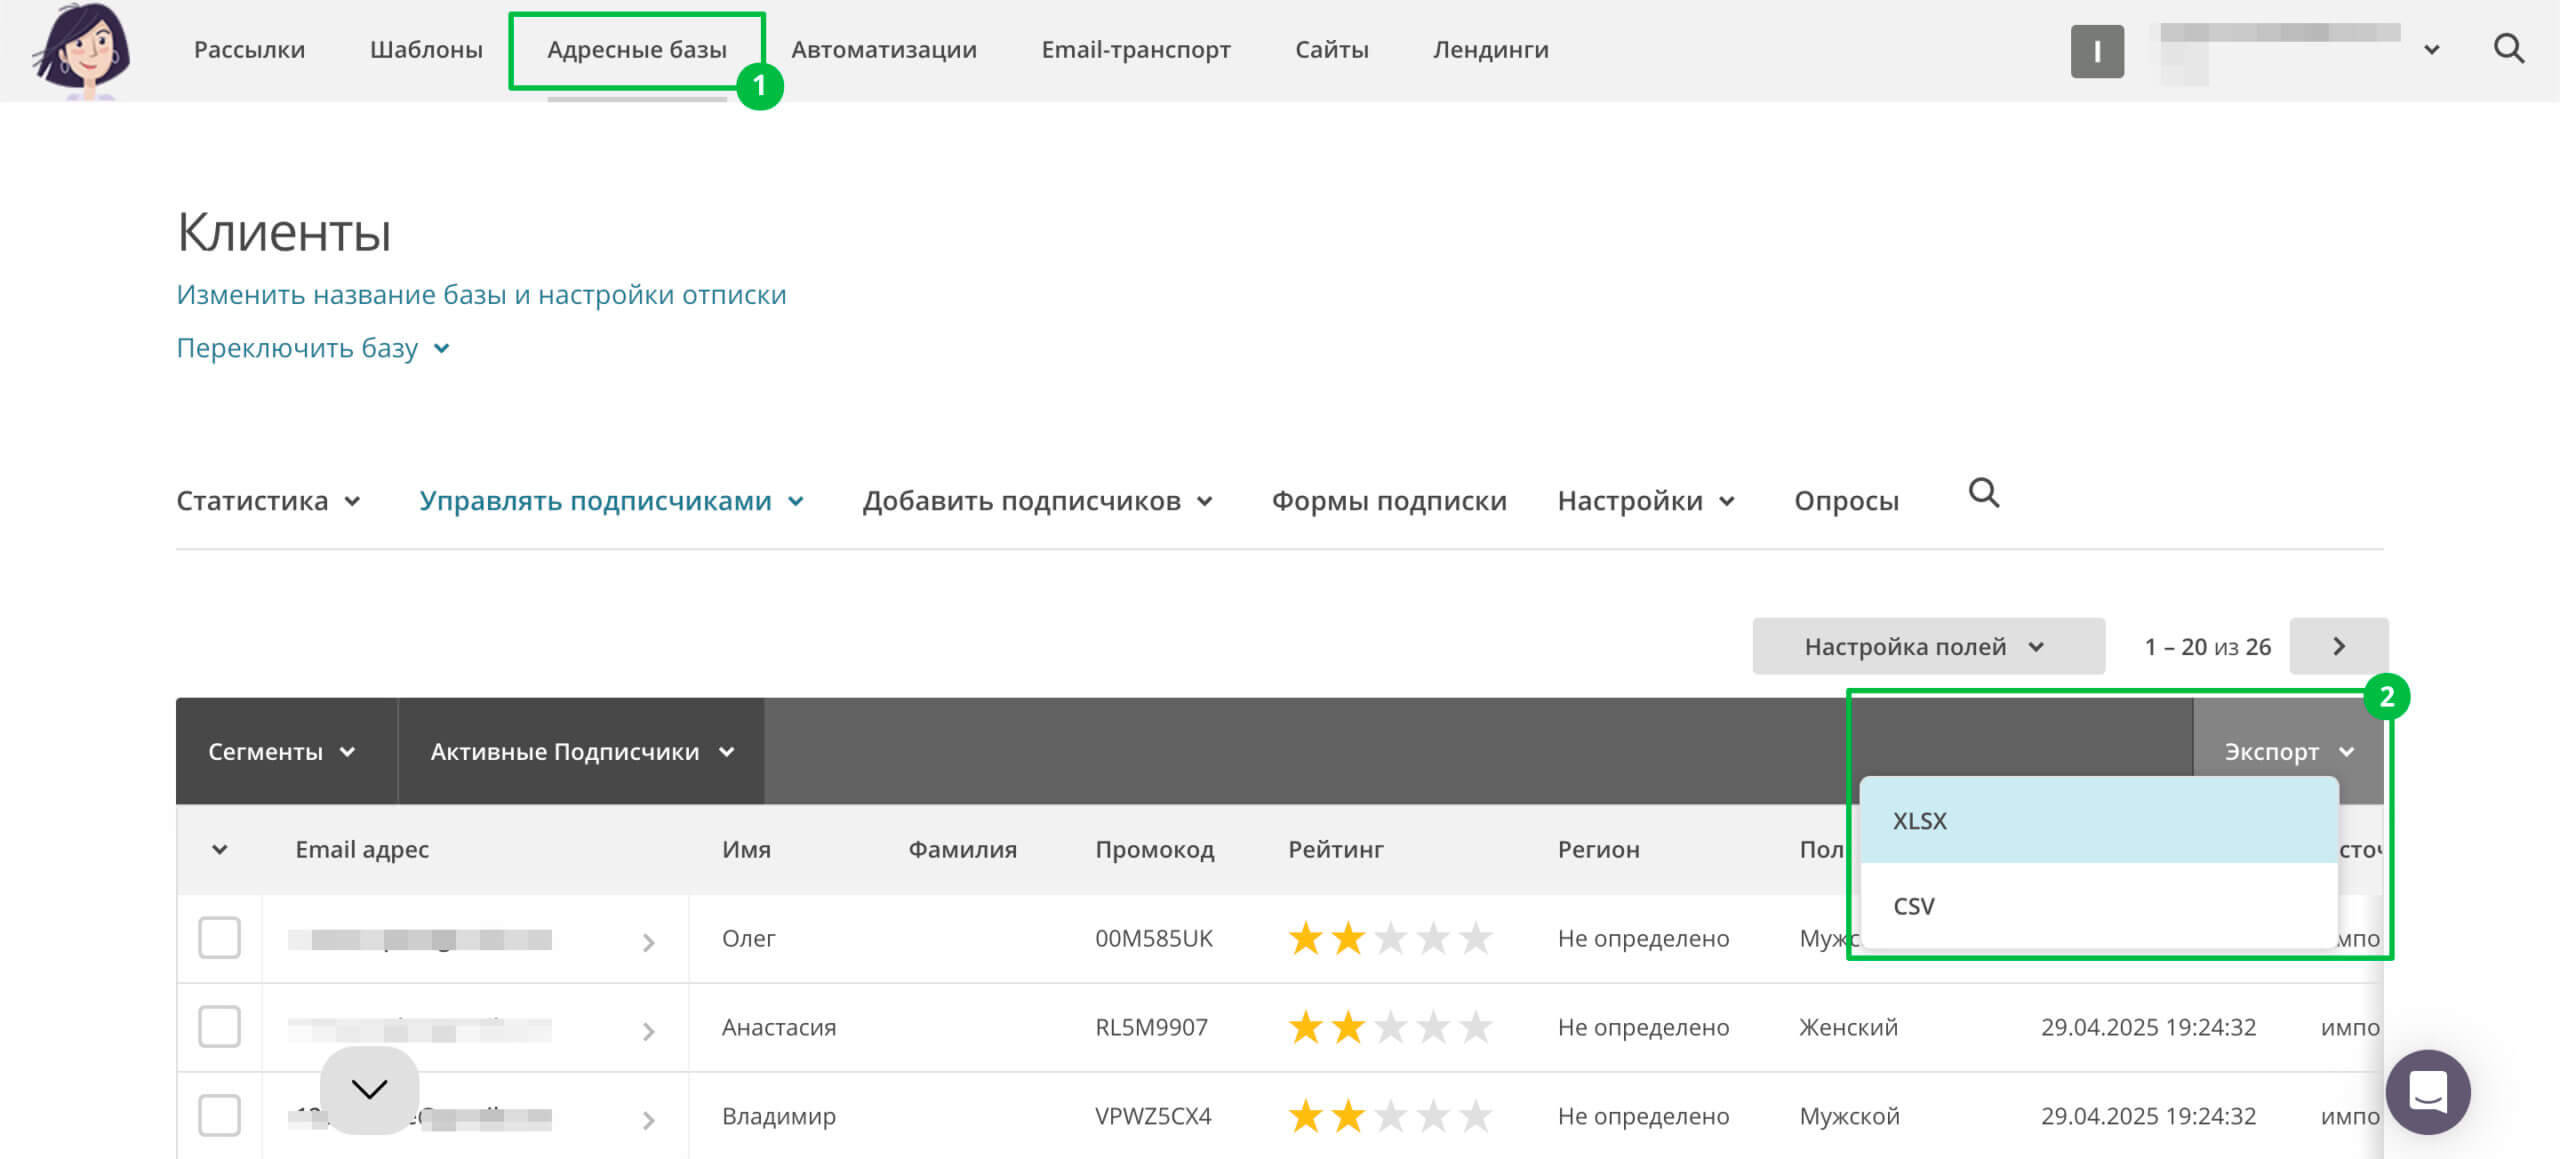Image resolution: width=2560 pixels, height=1159 pixels.
Task: Tick the checkbox for Олег row
Action: 219,938
